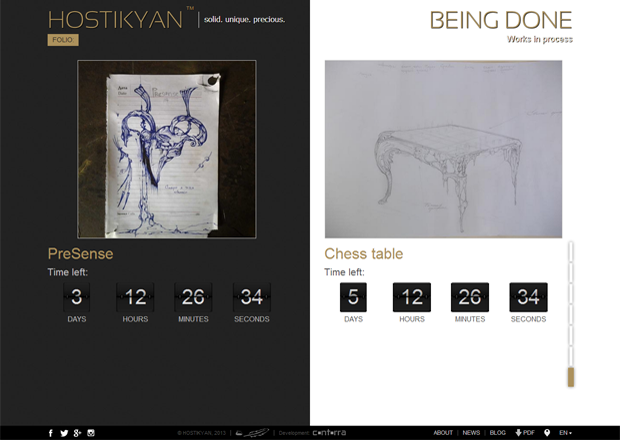This screenshot has height=440, width=620.
Task: Open the Facebook page icon
Action: [x=51, y=433]
